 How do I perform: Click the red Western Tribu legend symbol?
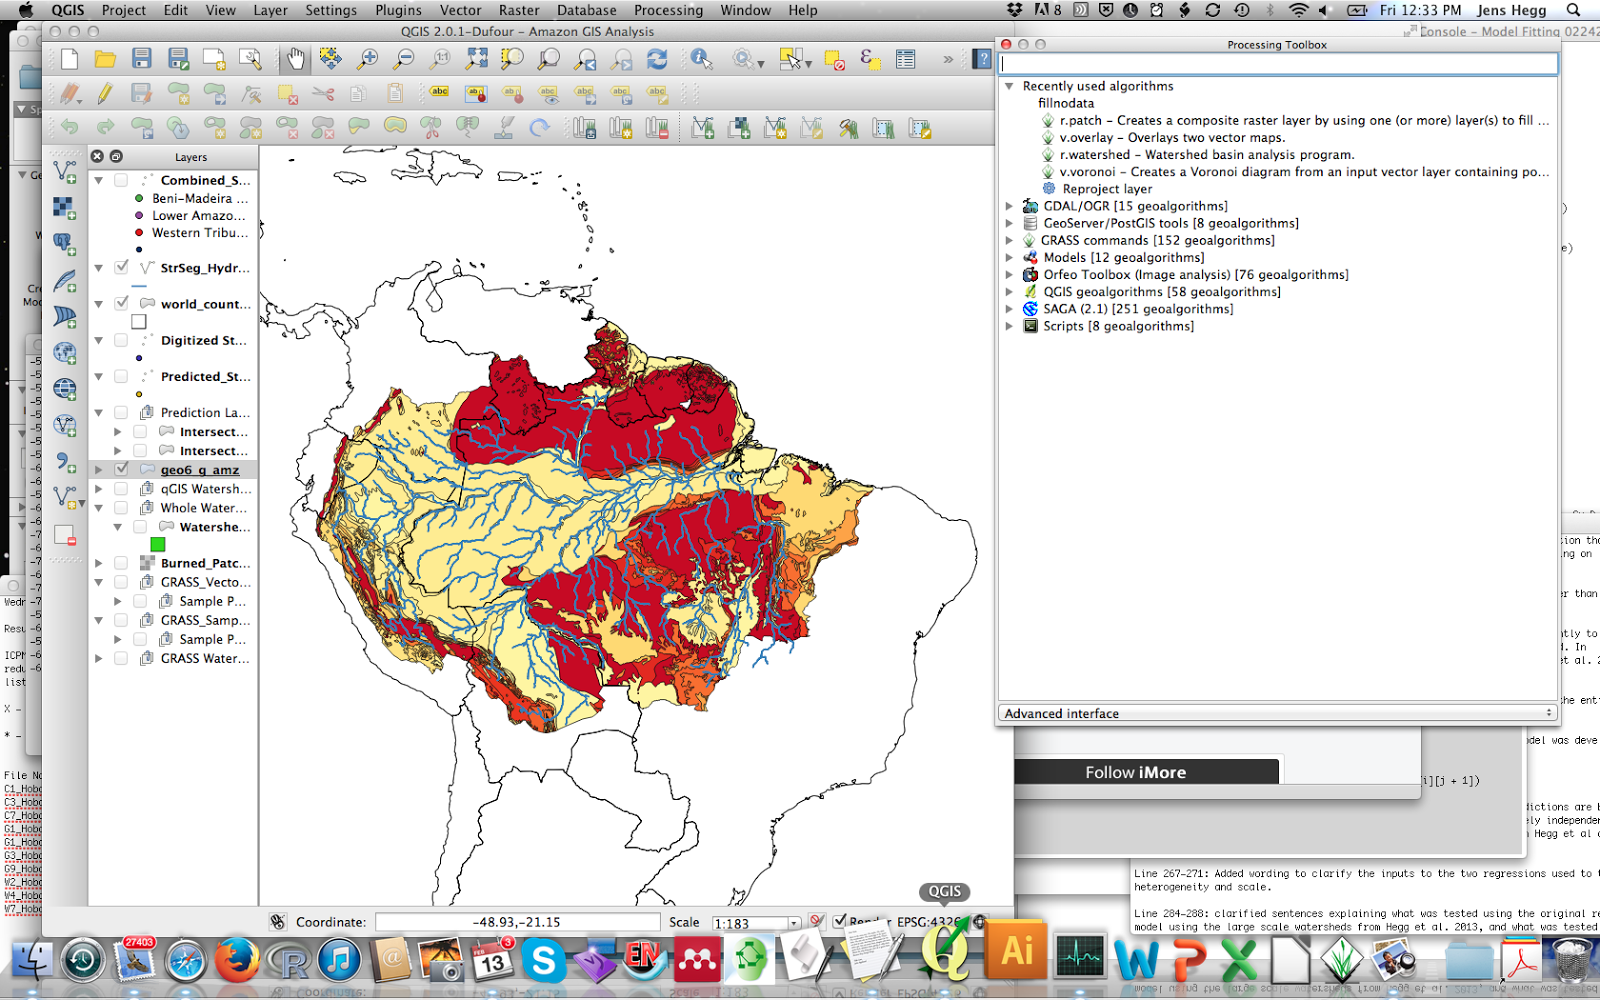pyautogui.click(x=139, y=233)
